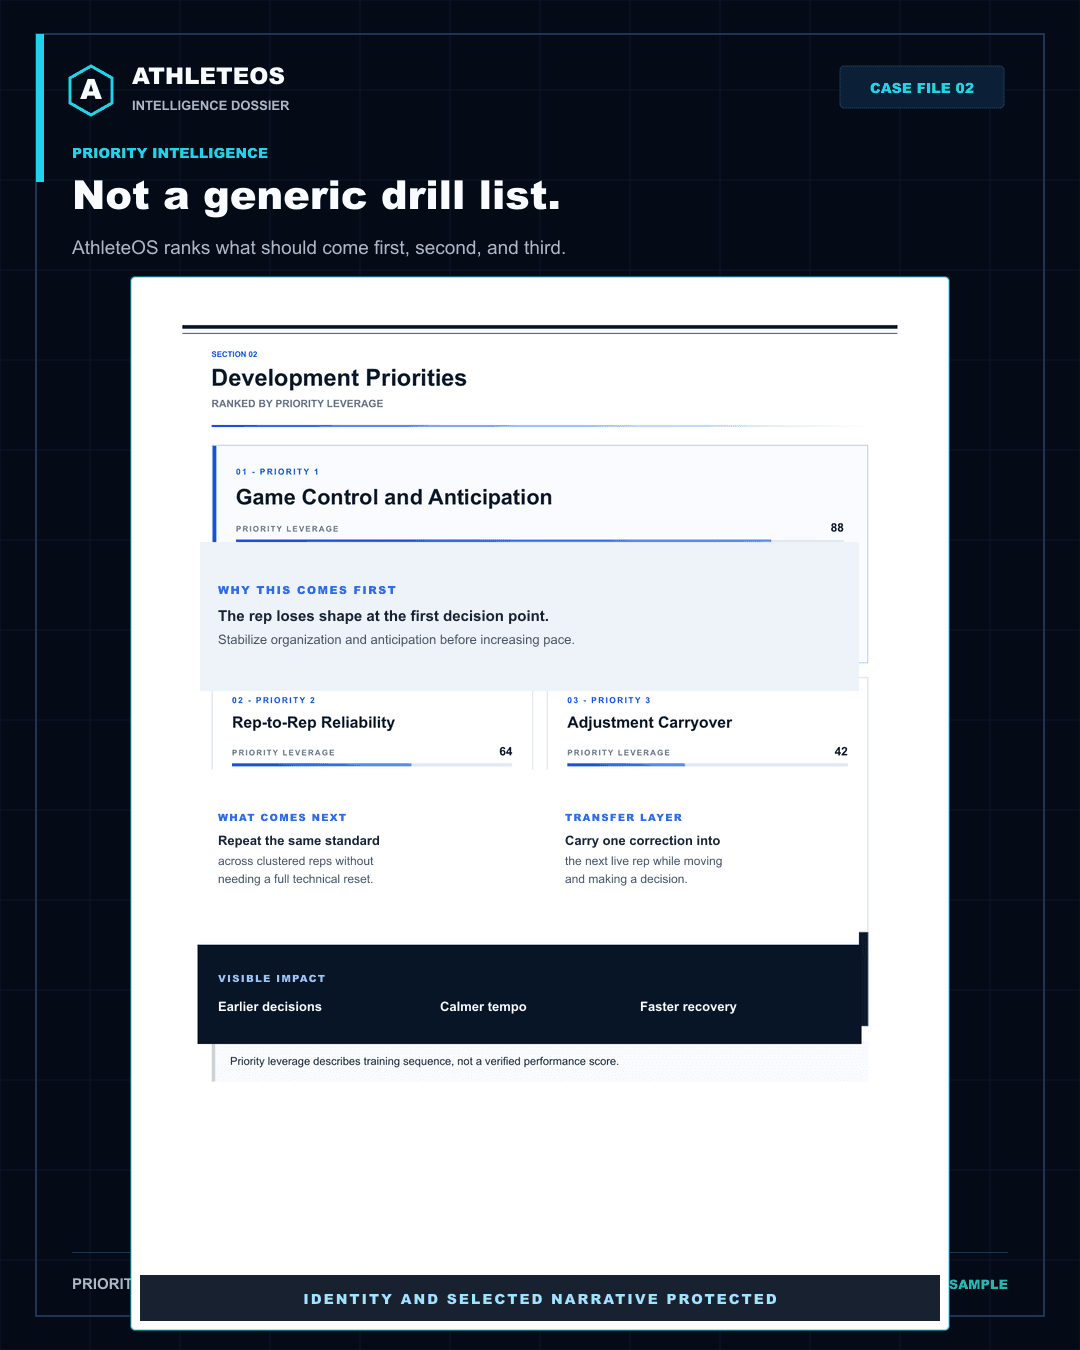Click "The rep loses shape" sentence
1080x1350 pixels.
click(383, 616)
